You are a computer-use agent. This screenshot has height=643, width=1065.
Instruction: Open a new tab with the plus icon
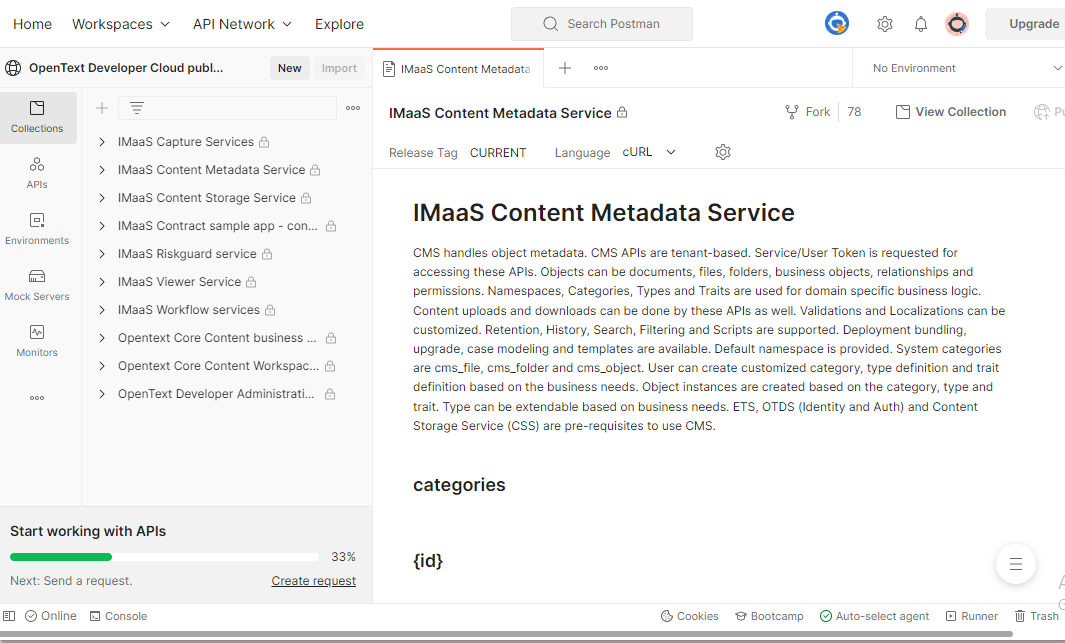coord(564,68)
